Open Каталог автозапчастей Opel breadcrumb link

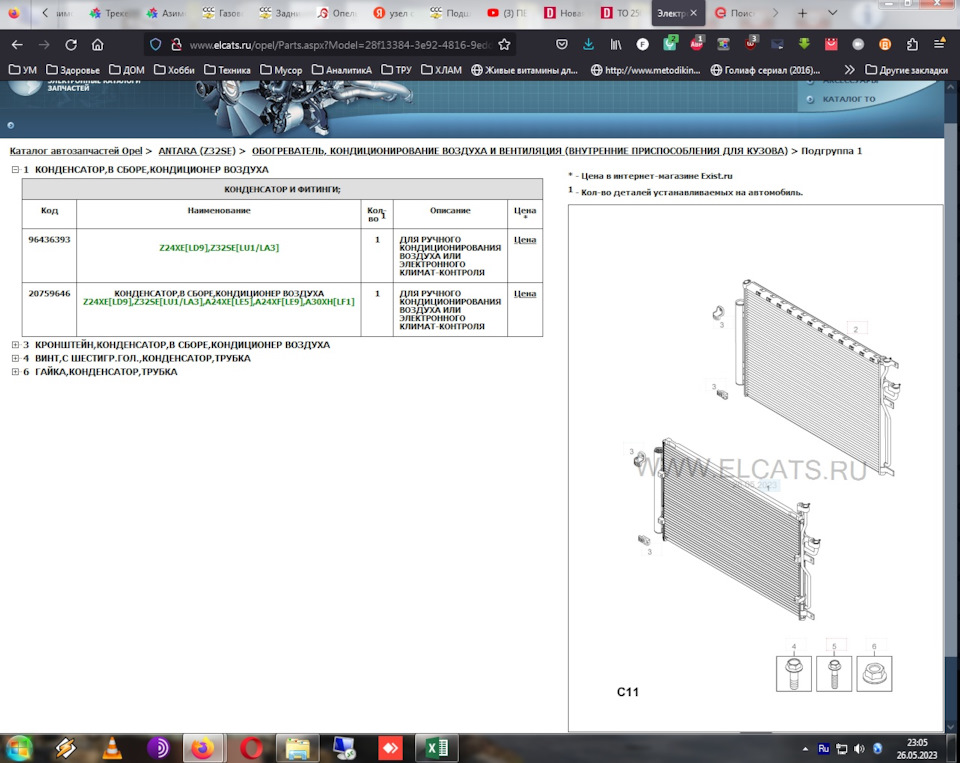pos(76,151)
